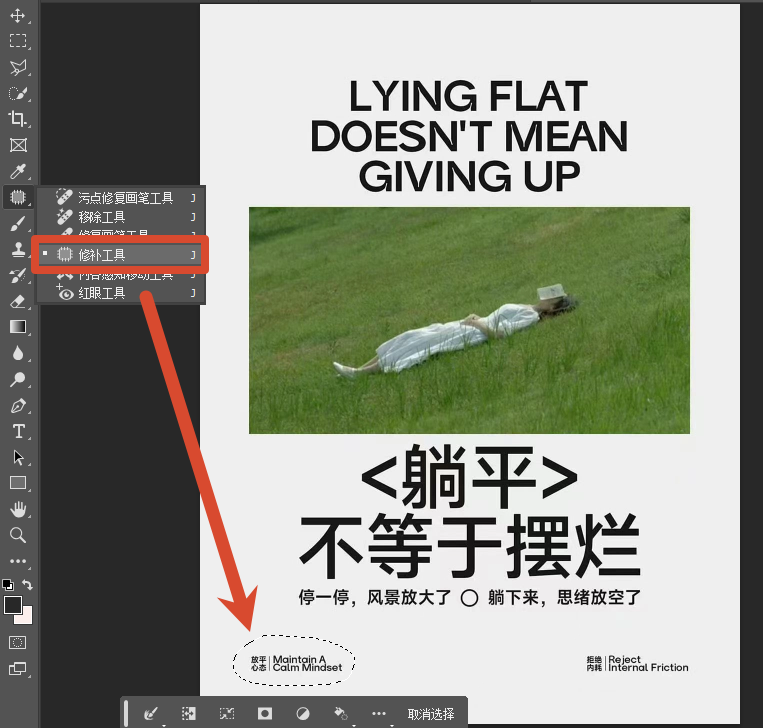The image size is (763, 728).
Task: Select the Hand tool
Action: tap(18, 510)
